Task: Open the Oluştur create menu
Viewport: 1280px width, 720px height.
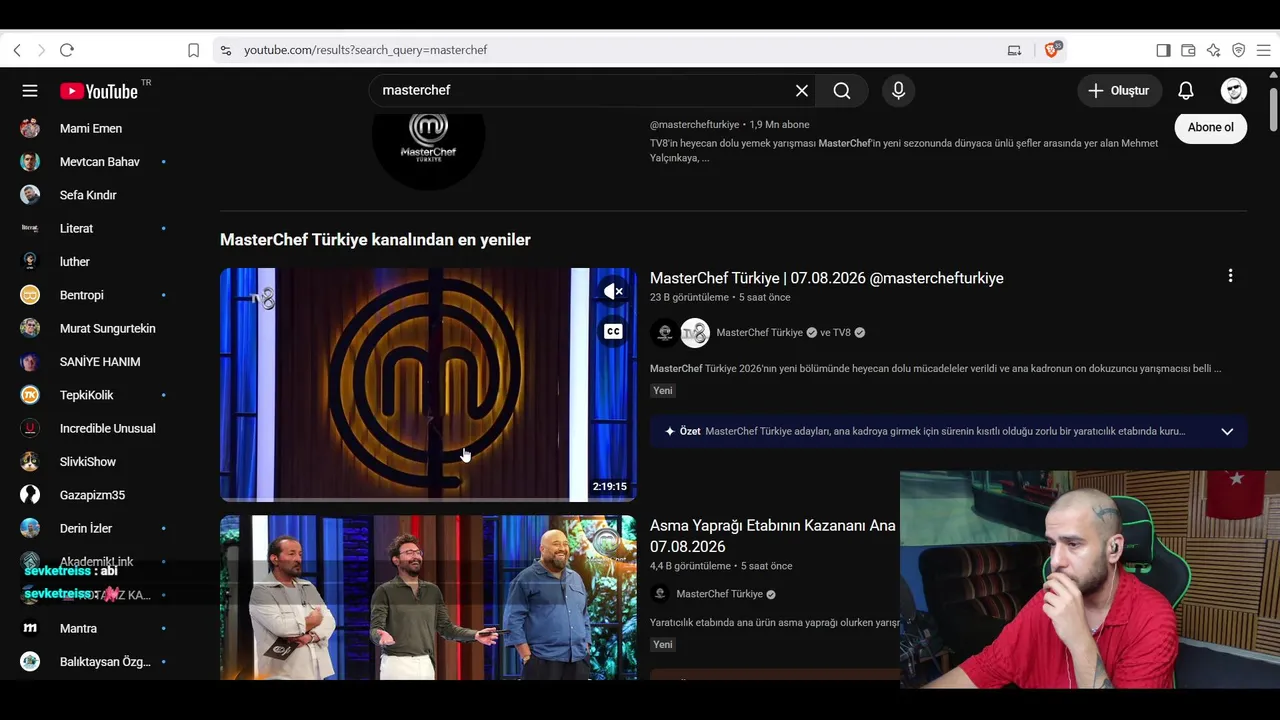Action: coord(1120,91)
